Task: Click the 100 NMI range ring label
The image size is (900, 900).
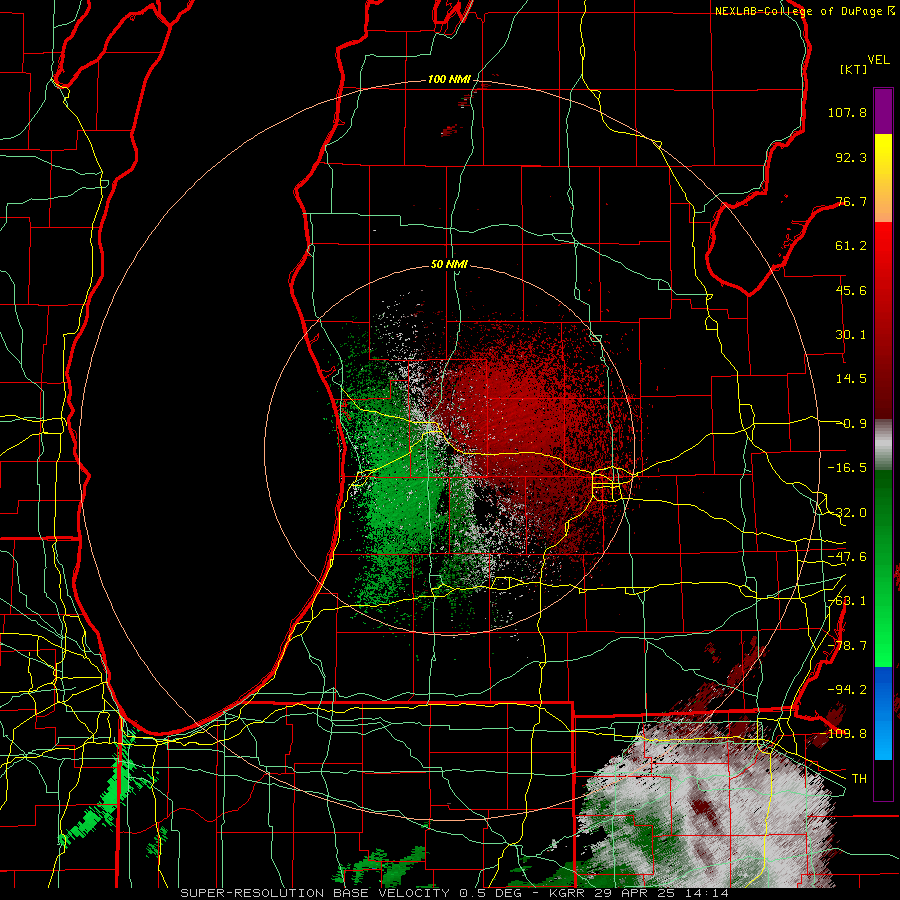Action: click(x=449, y=79)
